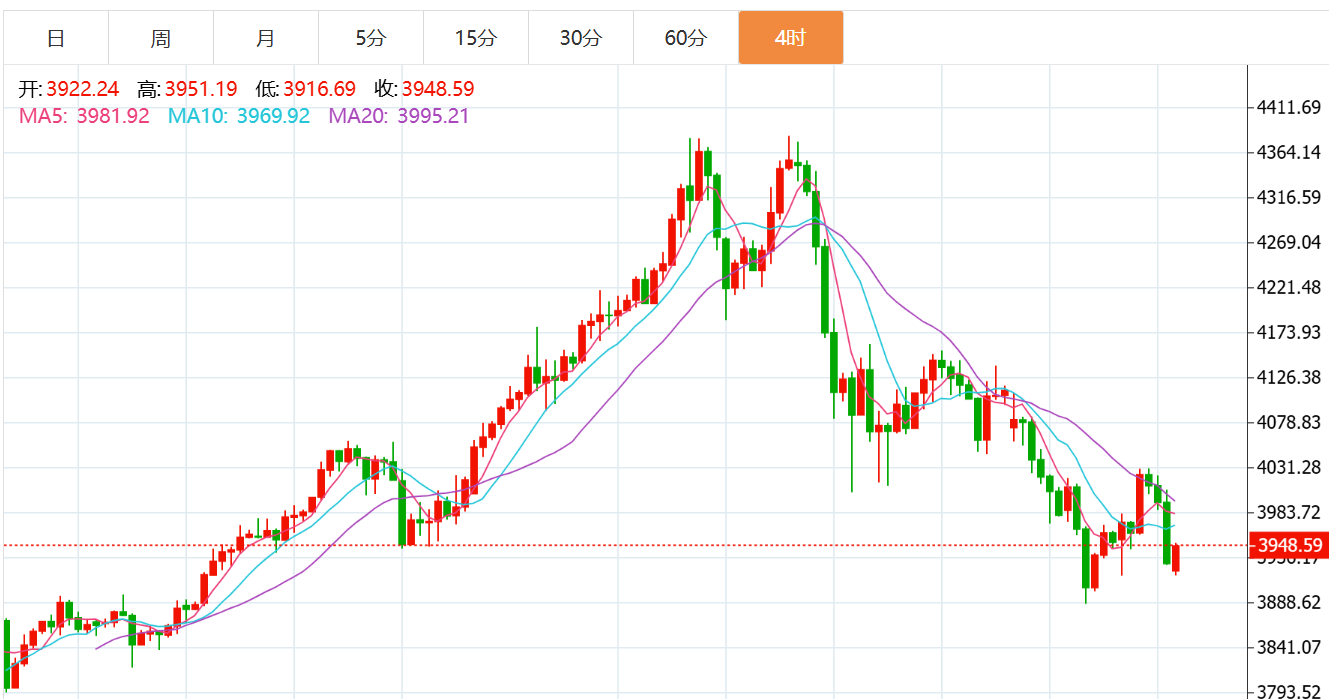This screenshot has width=1329, height=699.
Task: Choose the 30分 interval tab
Action: coord(581,38)
